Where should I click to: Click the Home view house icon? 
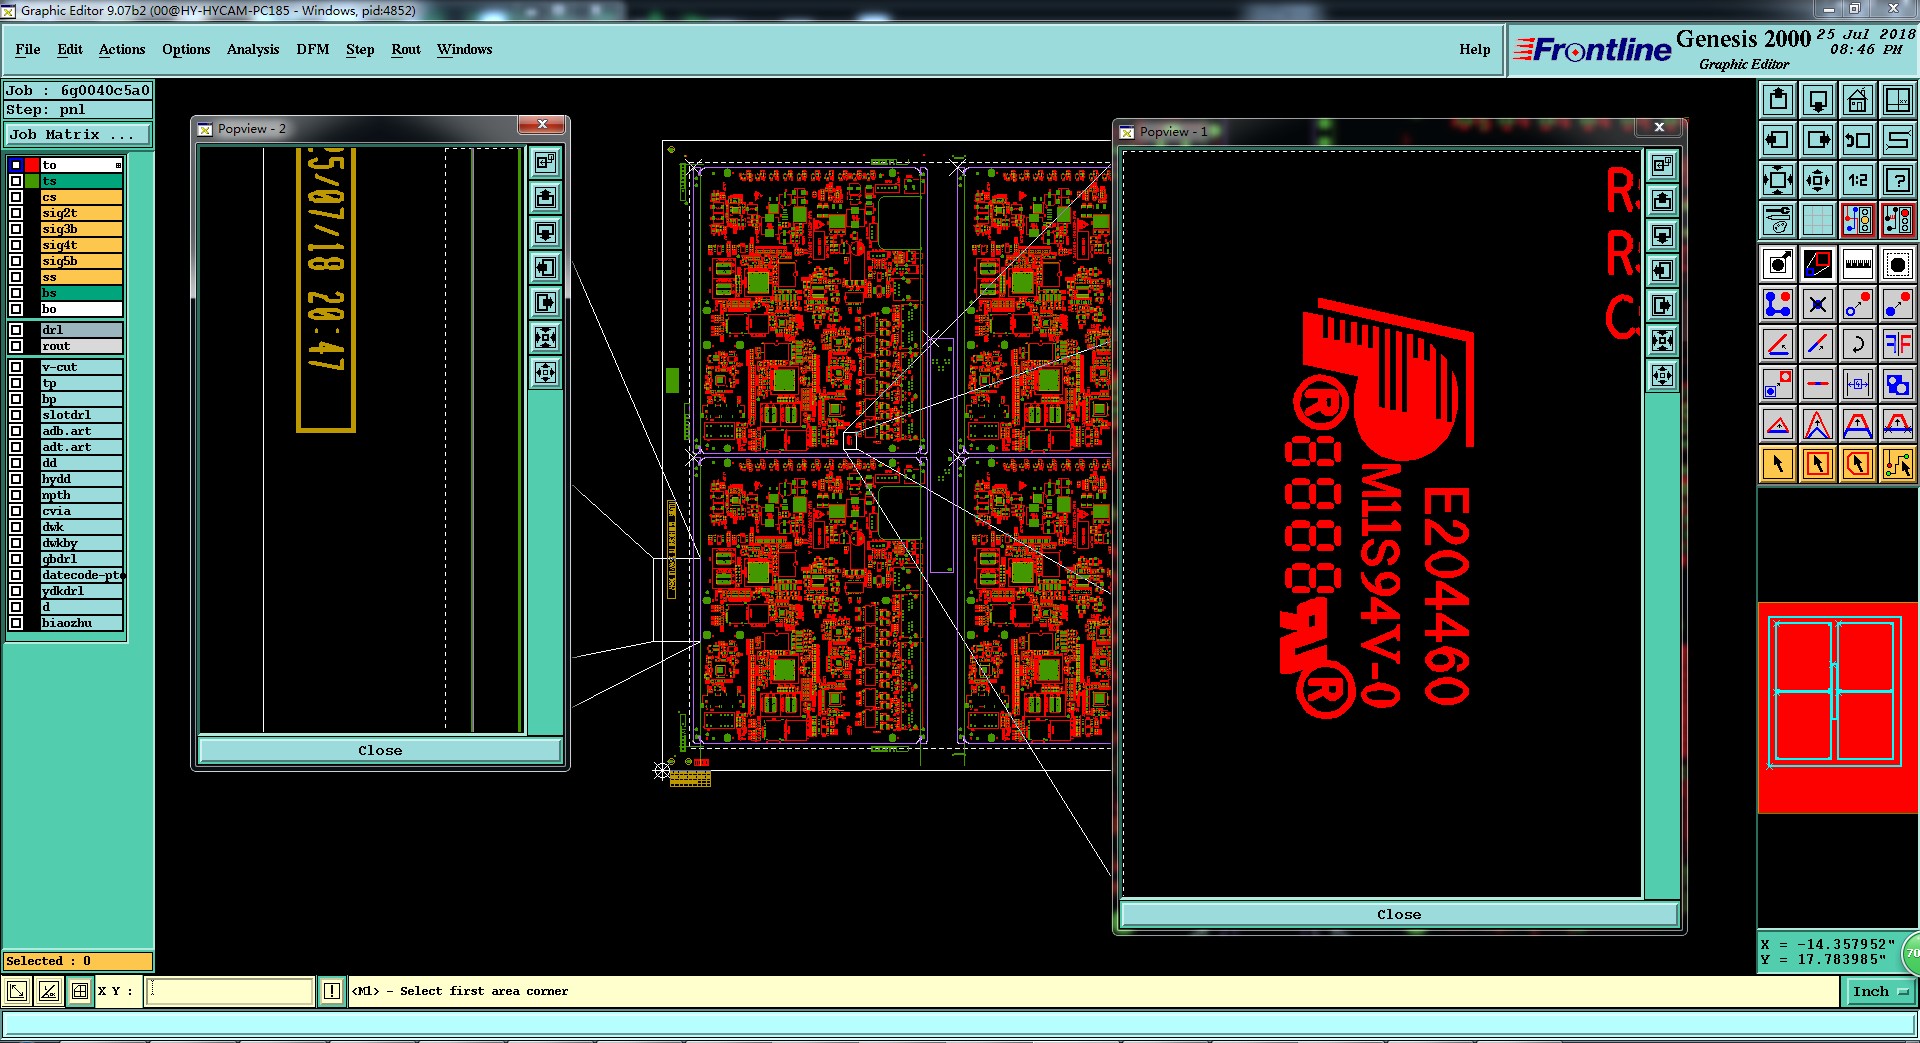[1858, 100]
